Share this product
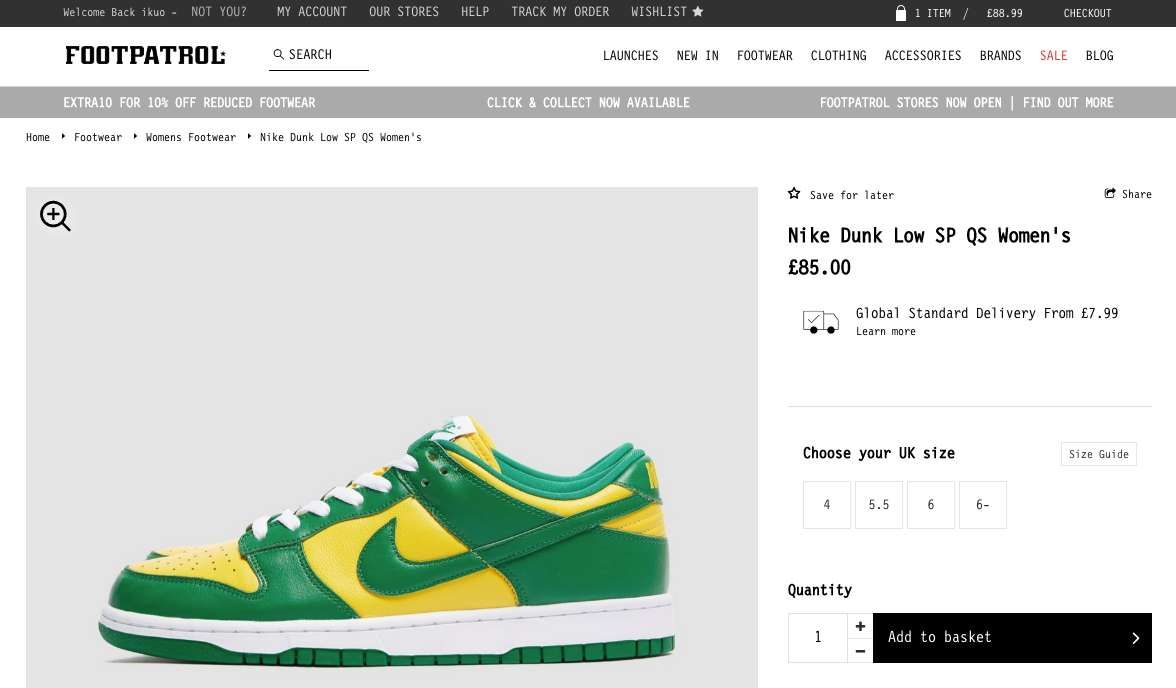Viewport: 1176px width, 688px height. 1128,194
